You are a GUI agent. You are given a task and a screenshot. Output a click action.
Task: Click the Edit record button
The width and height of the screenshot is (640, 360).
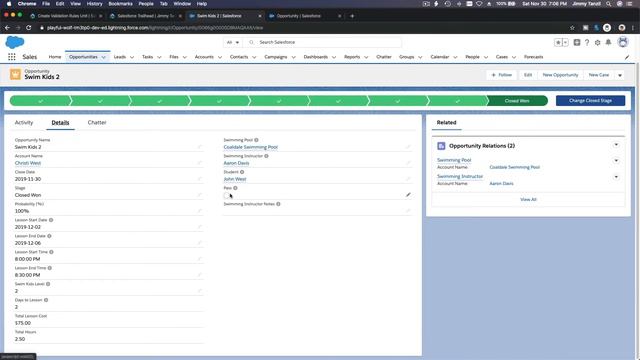(528, 75)
